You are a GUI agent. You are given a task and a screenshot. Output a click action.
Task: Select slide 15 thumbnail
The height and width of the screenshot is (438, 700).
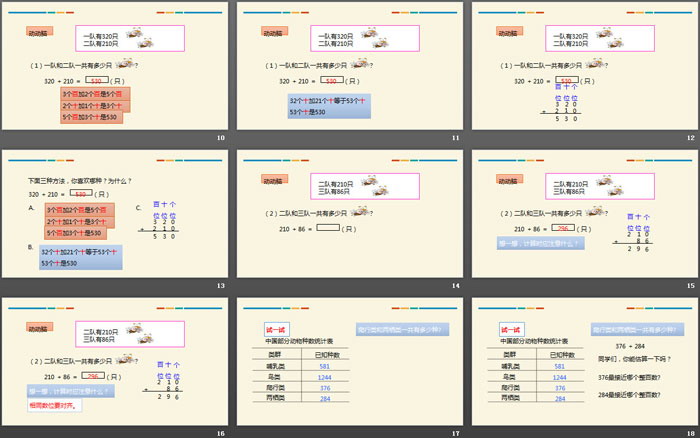(585, 214)
